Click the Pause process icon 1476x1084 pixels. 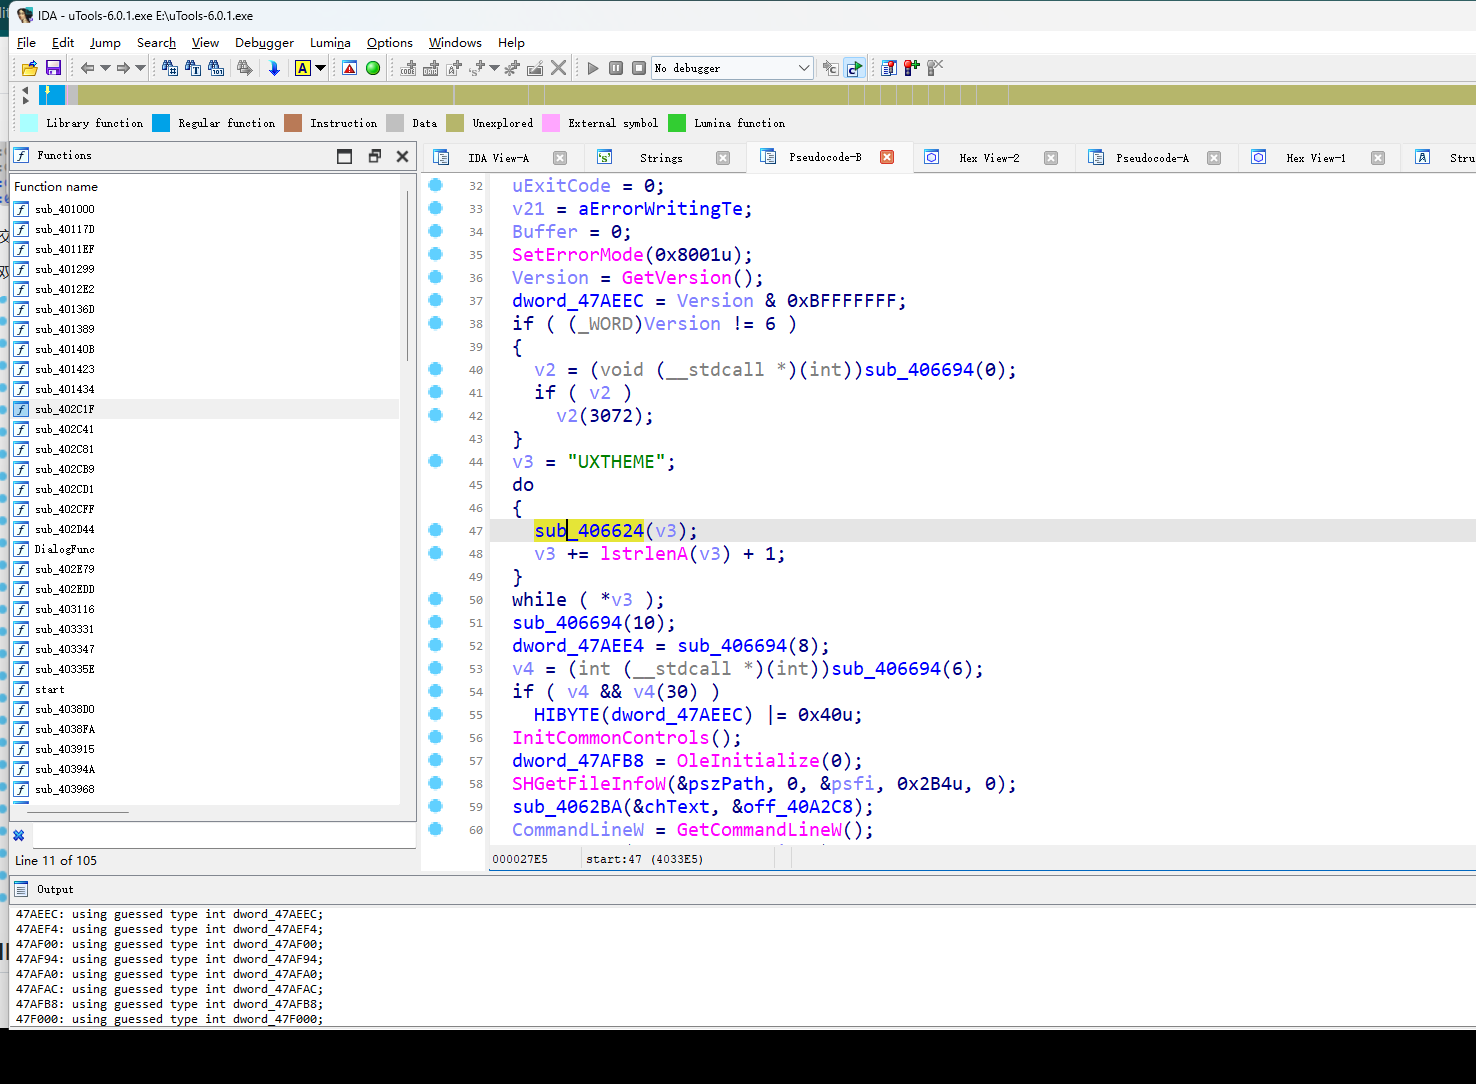(x=616, y=68)
